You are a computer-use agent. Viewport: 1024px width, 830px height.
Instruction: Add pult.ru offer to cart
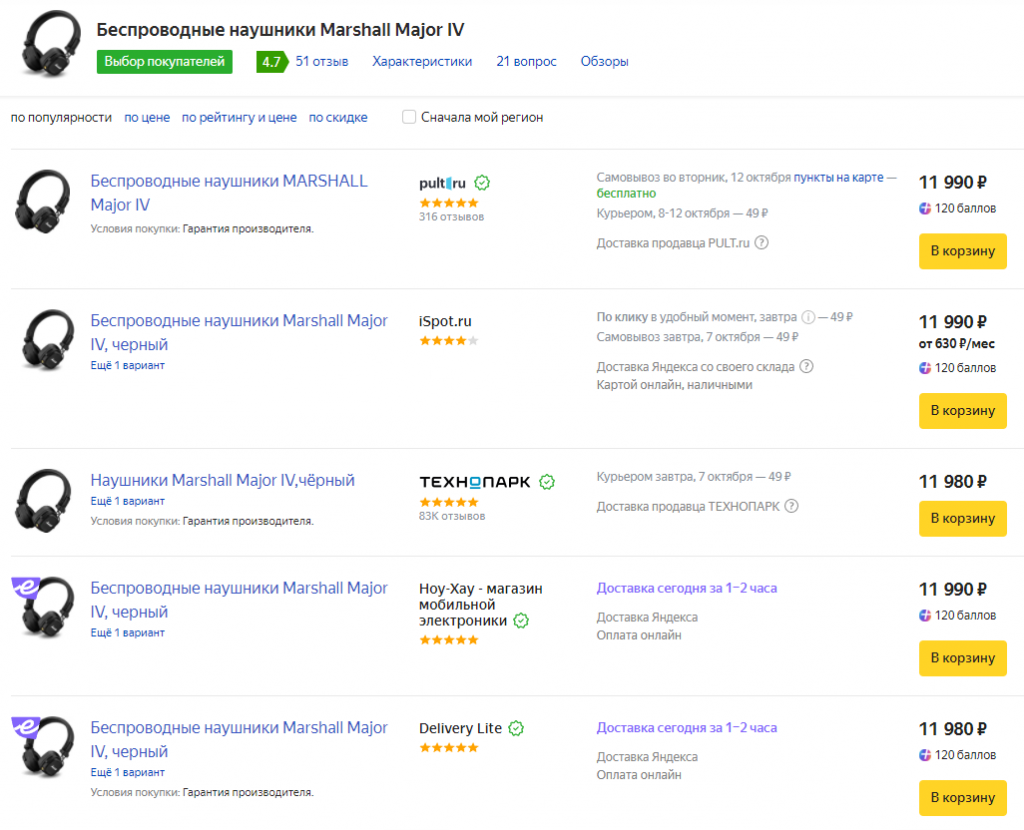point(963,251)
